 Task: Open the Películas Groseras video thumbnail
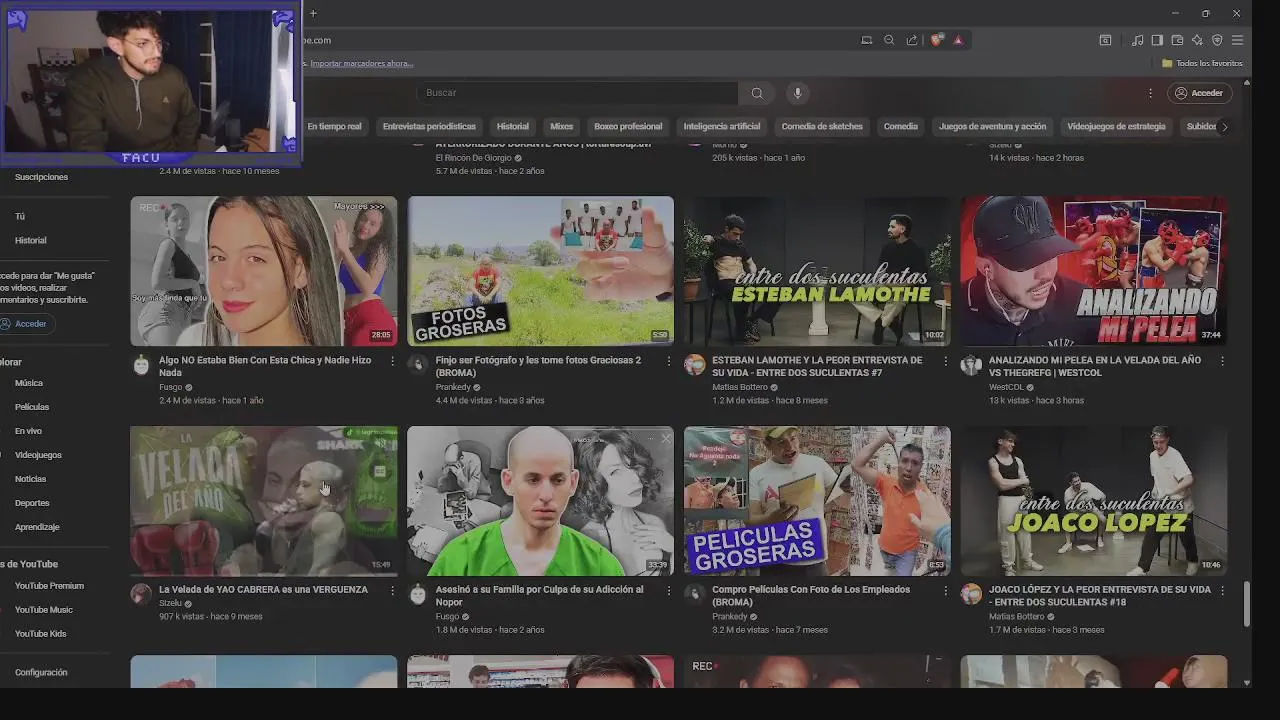point(817,501)
